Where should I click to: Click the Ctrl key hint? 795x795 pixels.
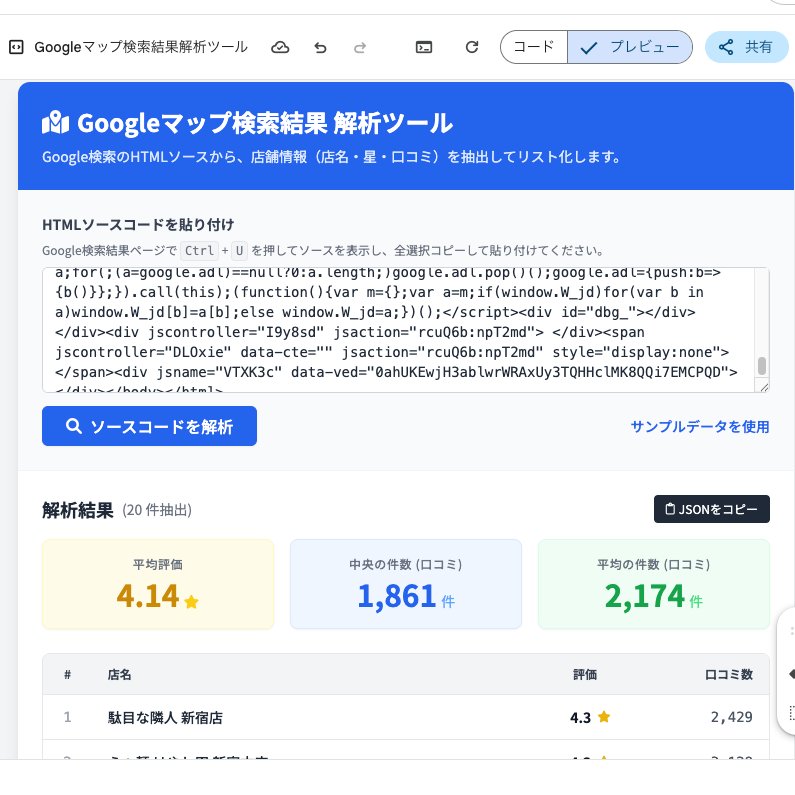coord(199,250)
